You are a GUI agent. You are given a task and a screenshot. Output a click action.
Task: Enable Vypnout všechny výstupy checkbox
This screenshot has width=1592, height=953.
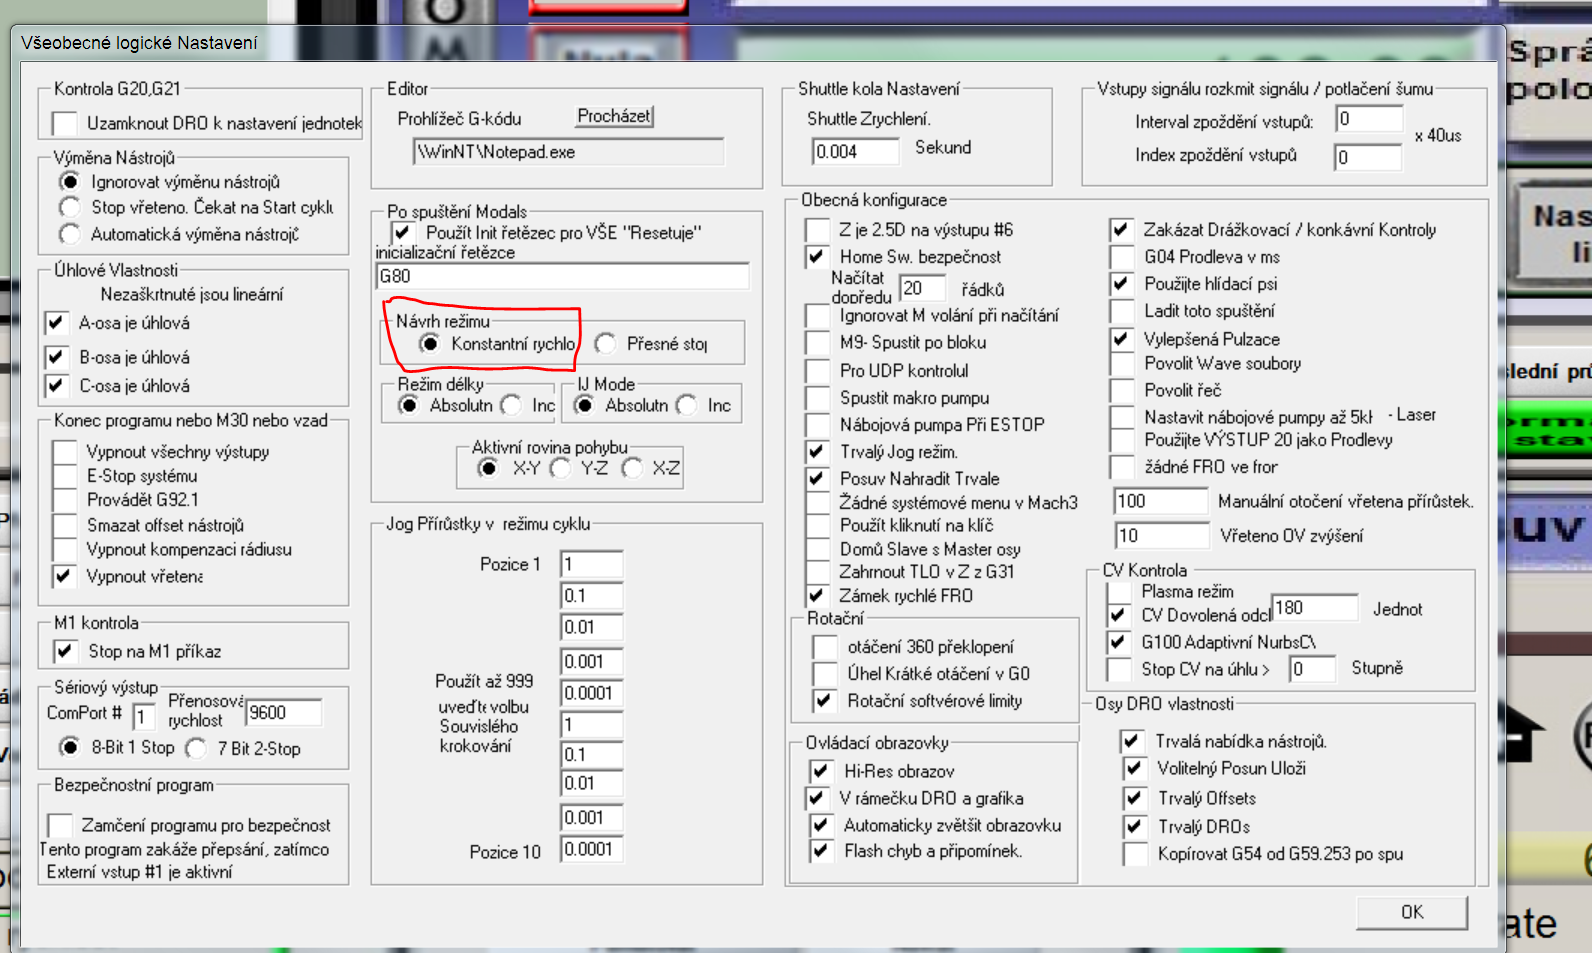click(x=65, y=452)
